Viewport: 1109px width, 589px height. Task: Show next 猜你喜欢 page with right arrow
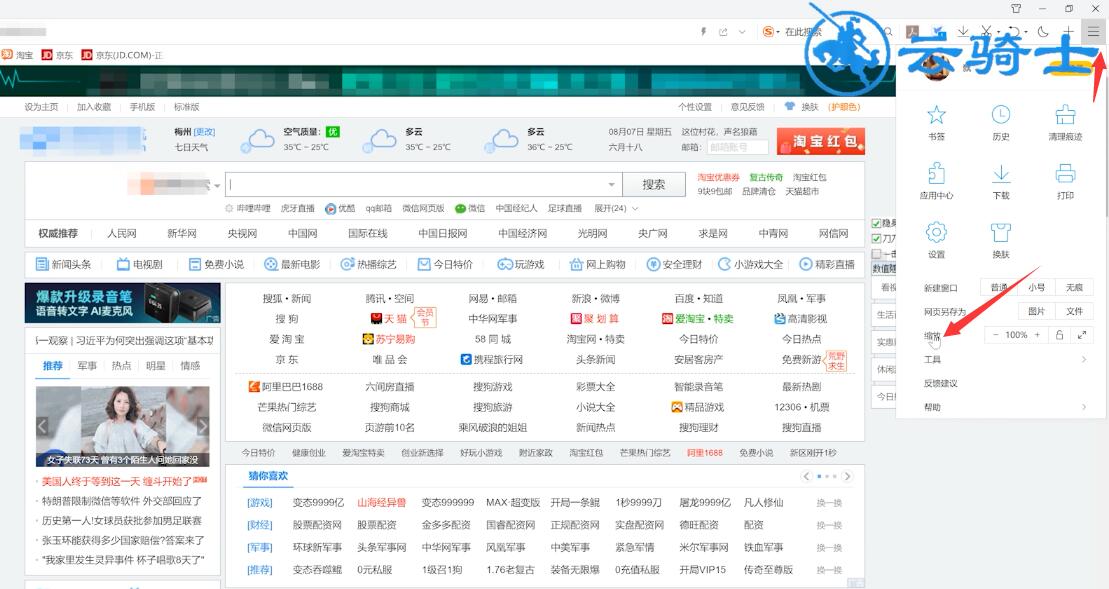[847, 476]
